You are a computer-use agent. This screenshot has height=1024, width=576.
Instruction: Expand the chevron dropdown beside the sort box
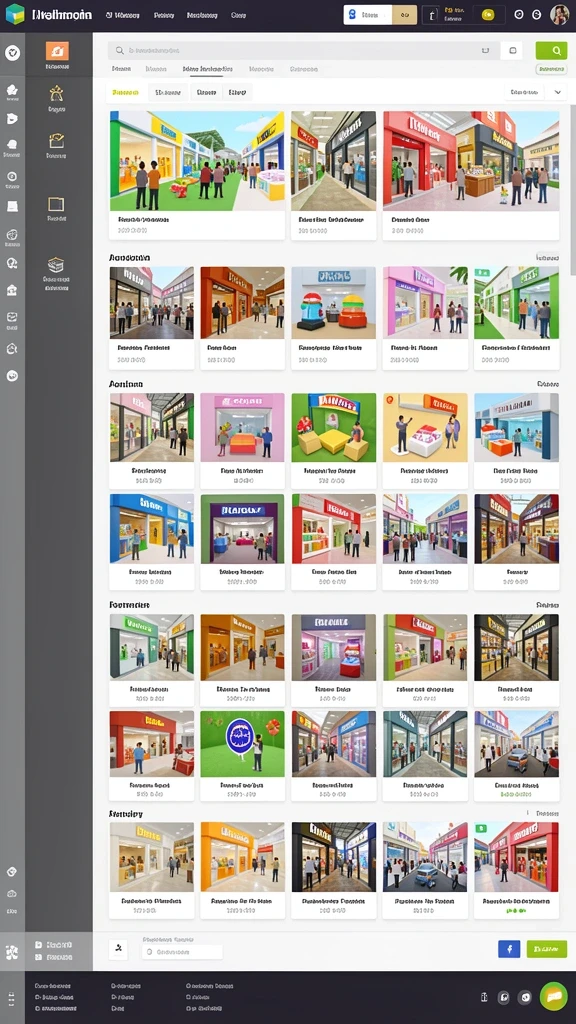pos(558,93)
